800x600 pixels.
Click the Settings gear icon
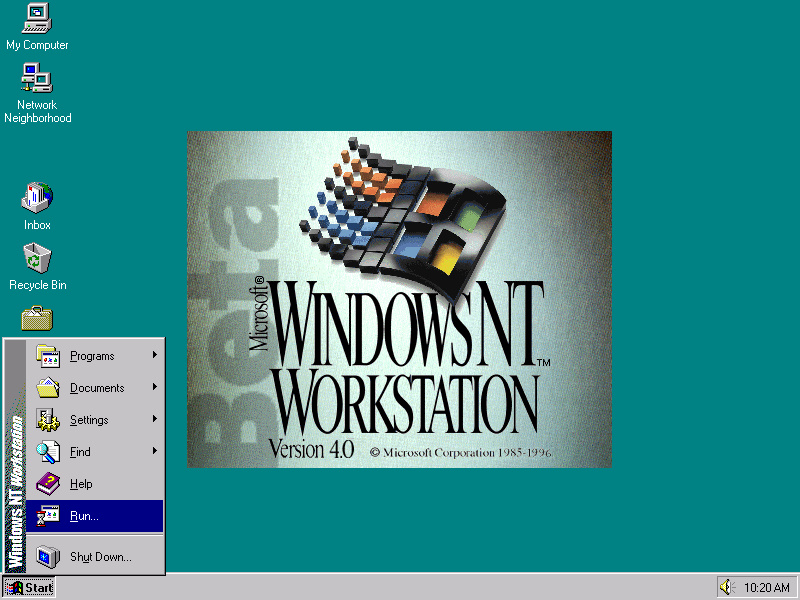point(47,419)
